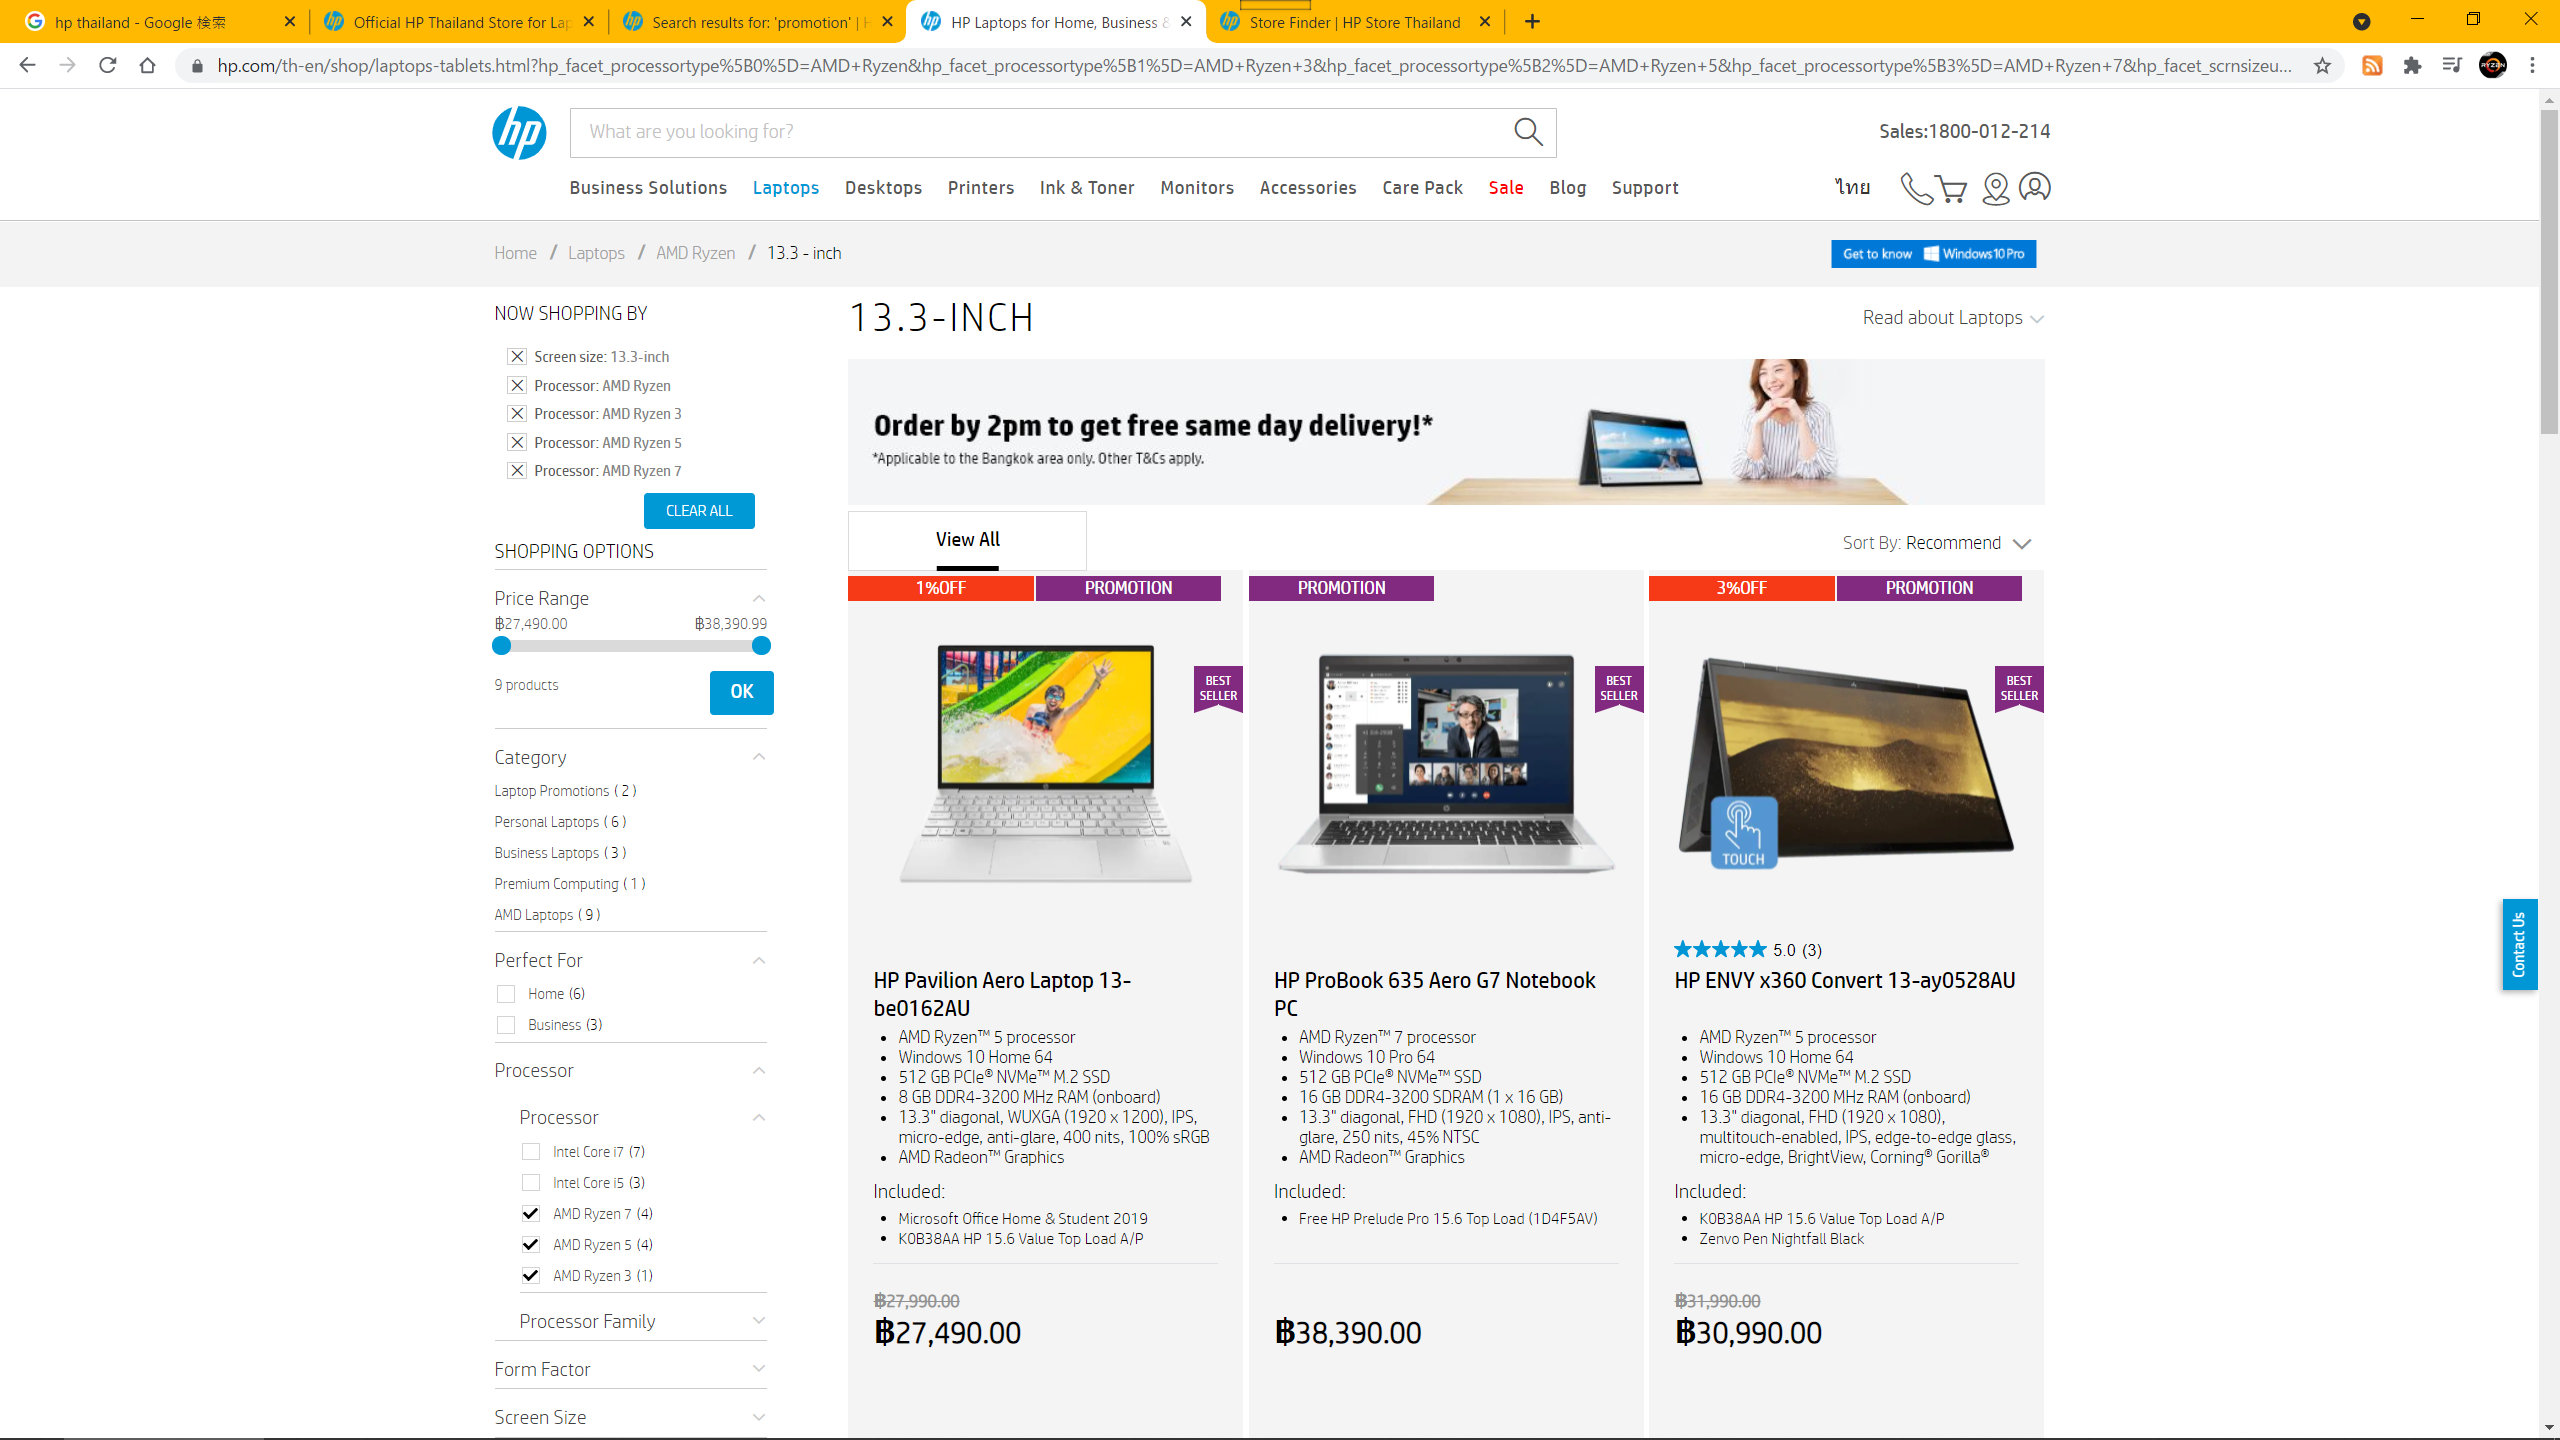Open the user account icon
This screenshot has width=2560, height=1440.
coord(2035,187)
